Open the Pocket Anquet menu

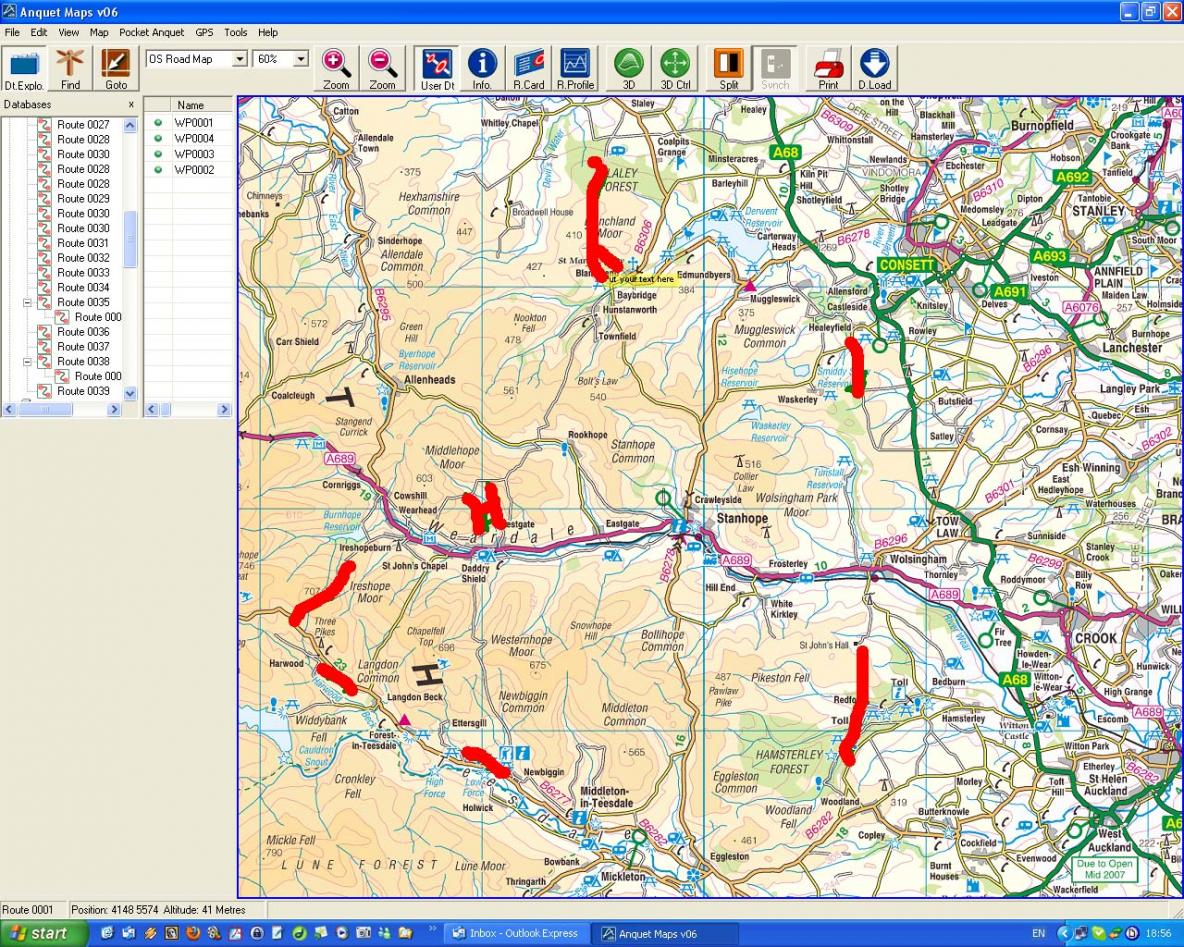[151, 32]
